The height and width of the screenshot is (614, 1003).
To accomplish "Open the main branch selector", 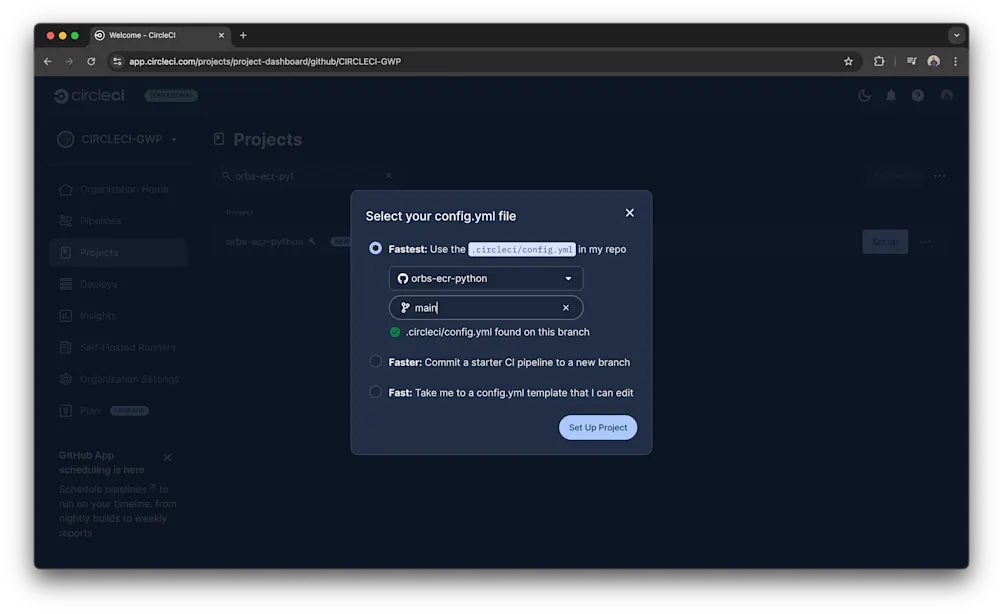I will (x=486, y=307).
